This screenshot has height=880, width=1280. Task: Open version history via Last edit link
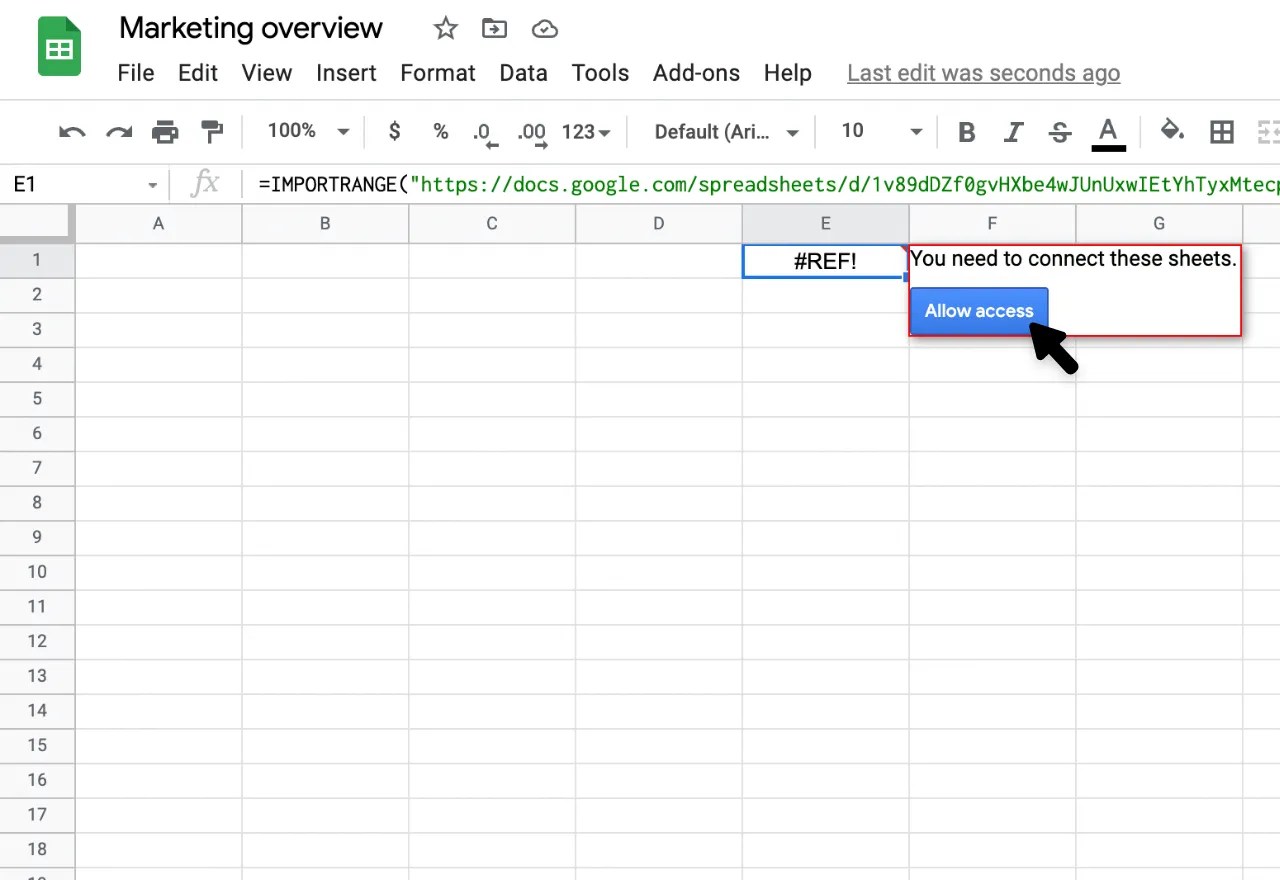pyautogui.click(x=982, y=72)
